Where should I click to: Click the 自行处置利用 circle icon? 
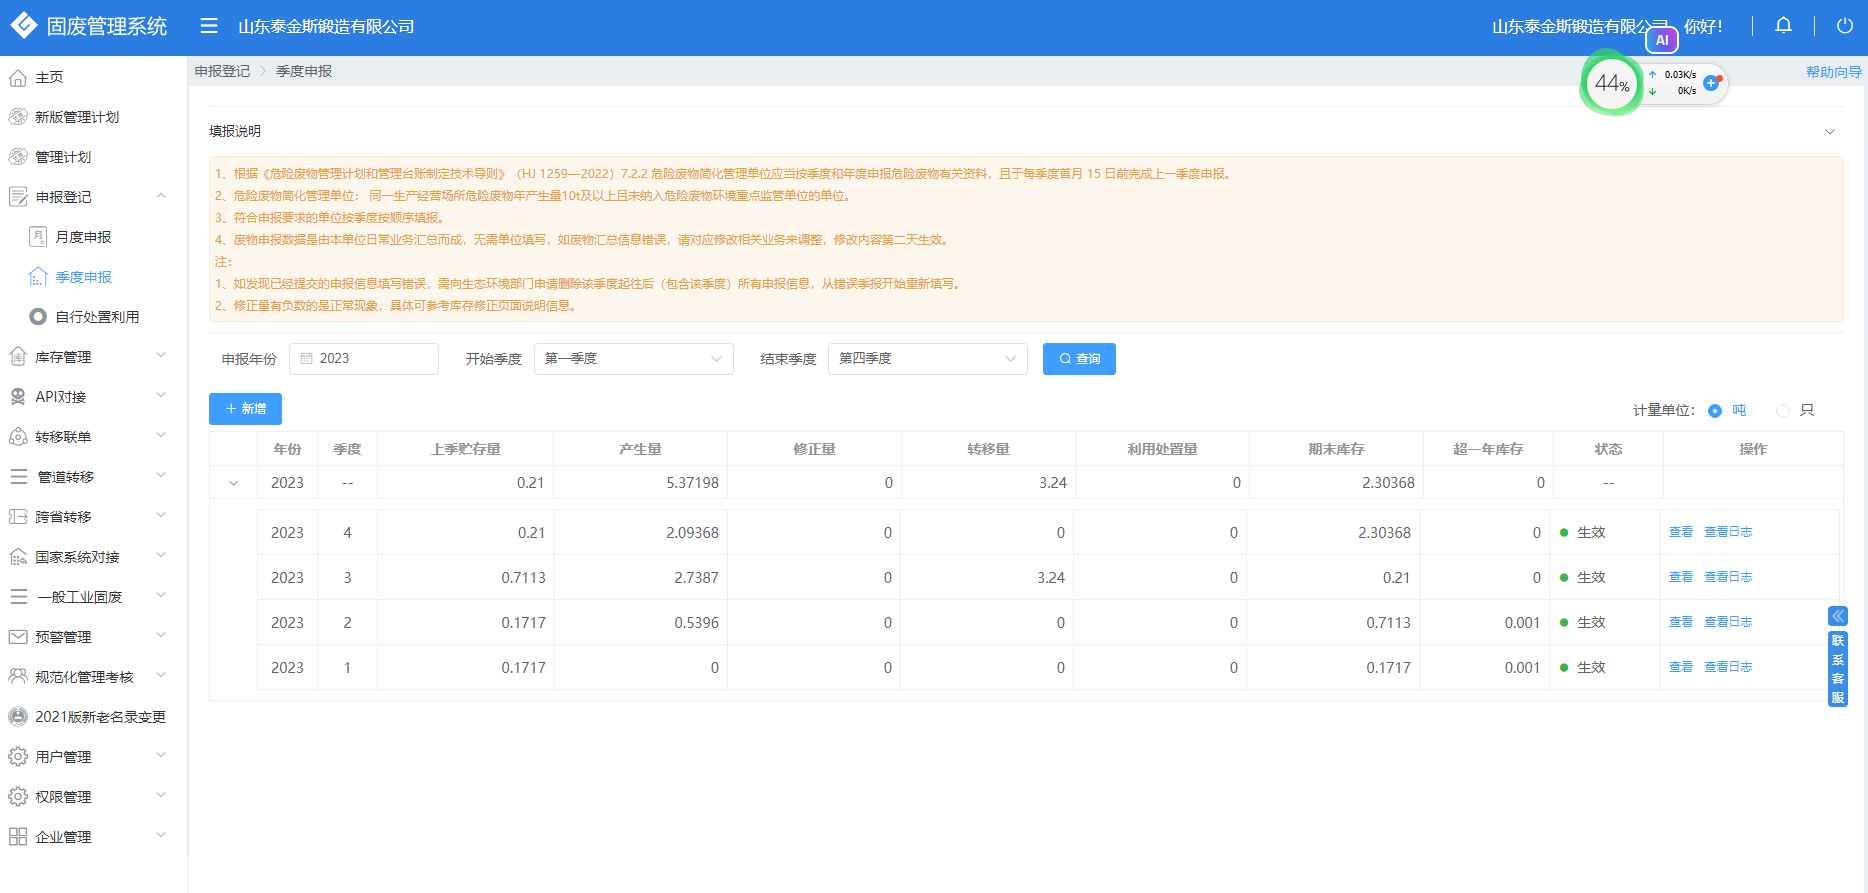[x=38, y=317]
